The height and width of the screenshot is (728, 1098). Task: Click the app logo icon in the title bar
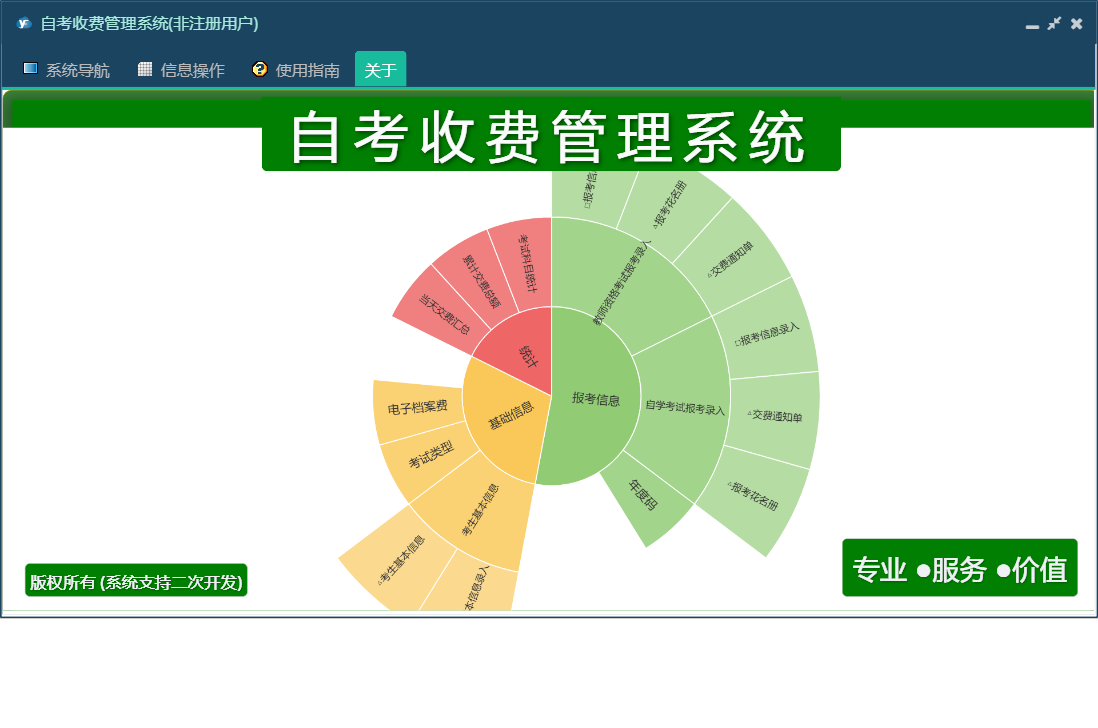[24, 23]
